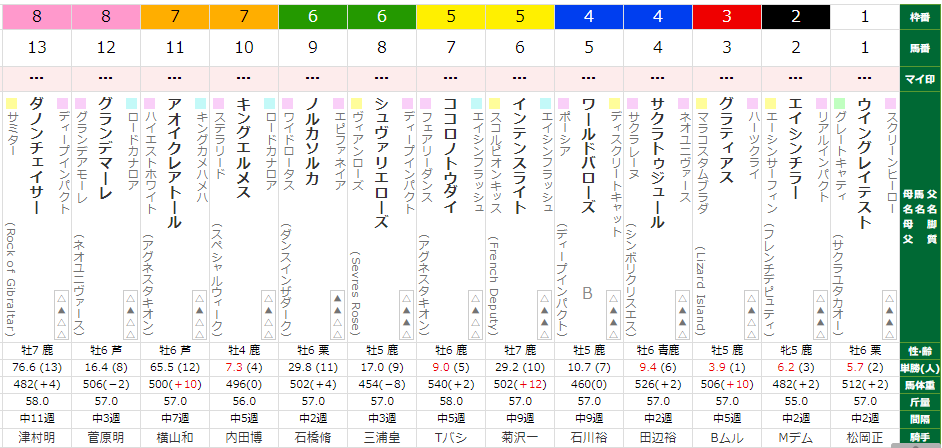
Task: Select interval 中11週 for ダノンチェイサー
Action: point(37,420)
